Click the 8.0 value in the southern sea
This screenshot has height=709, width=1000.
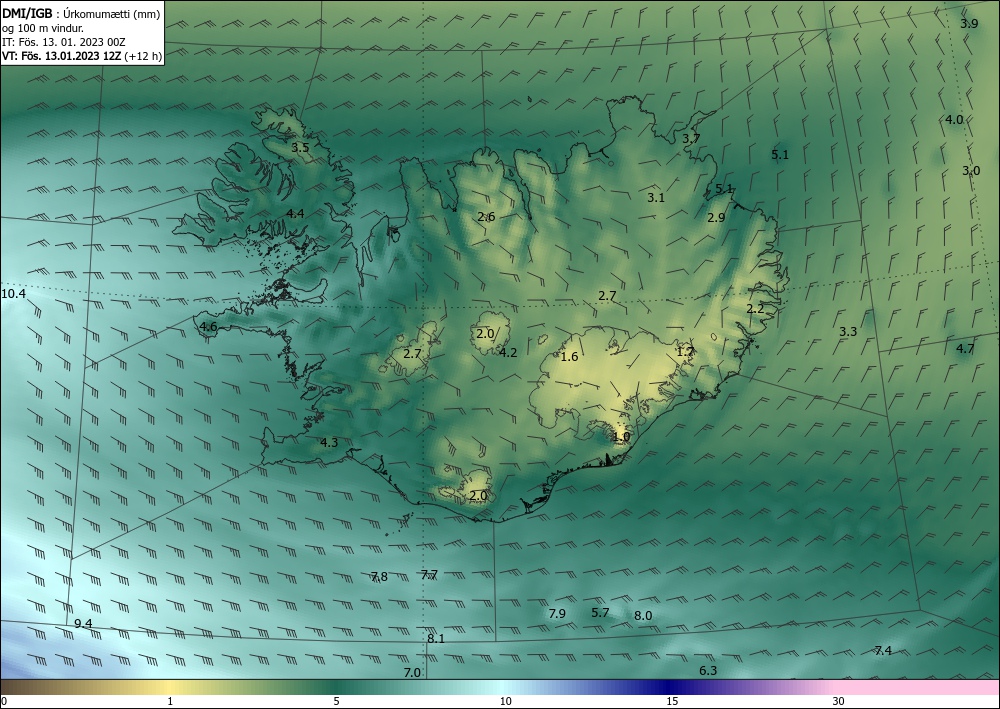(643, 615)
